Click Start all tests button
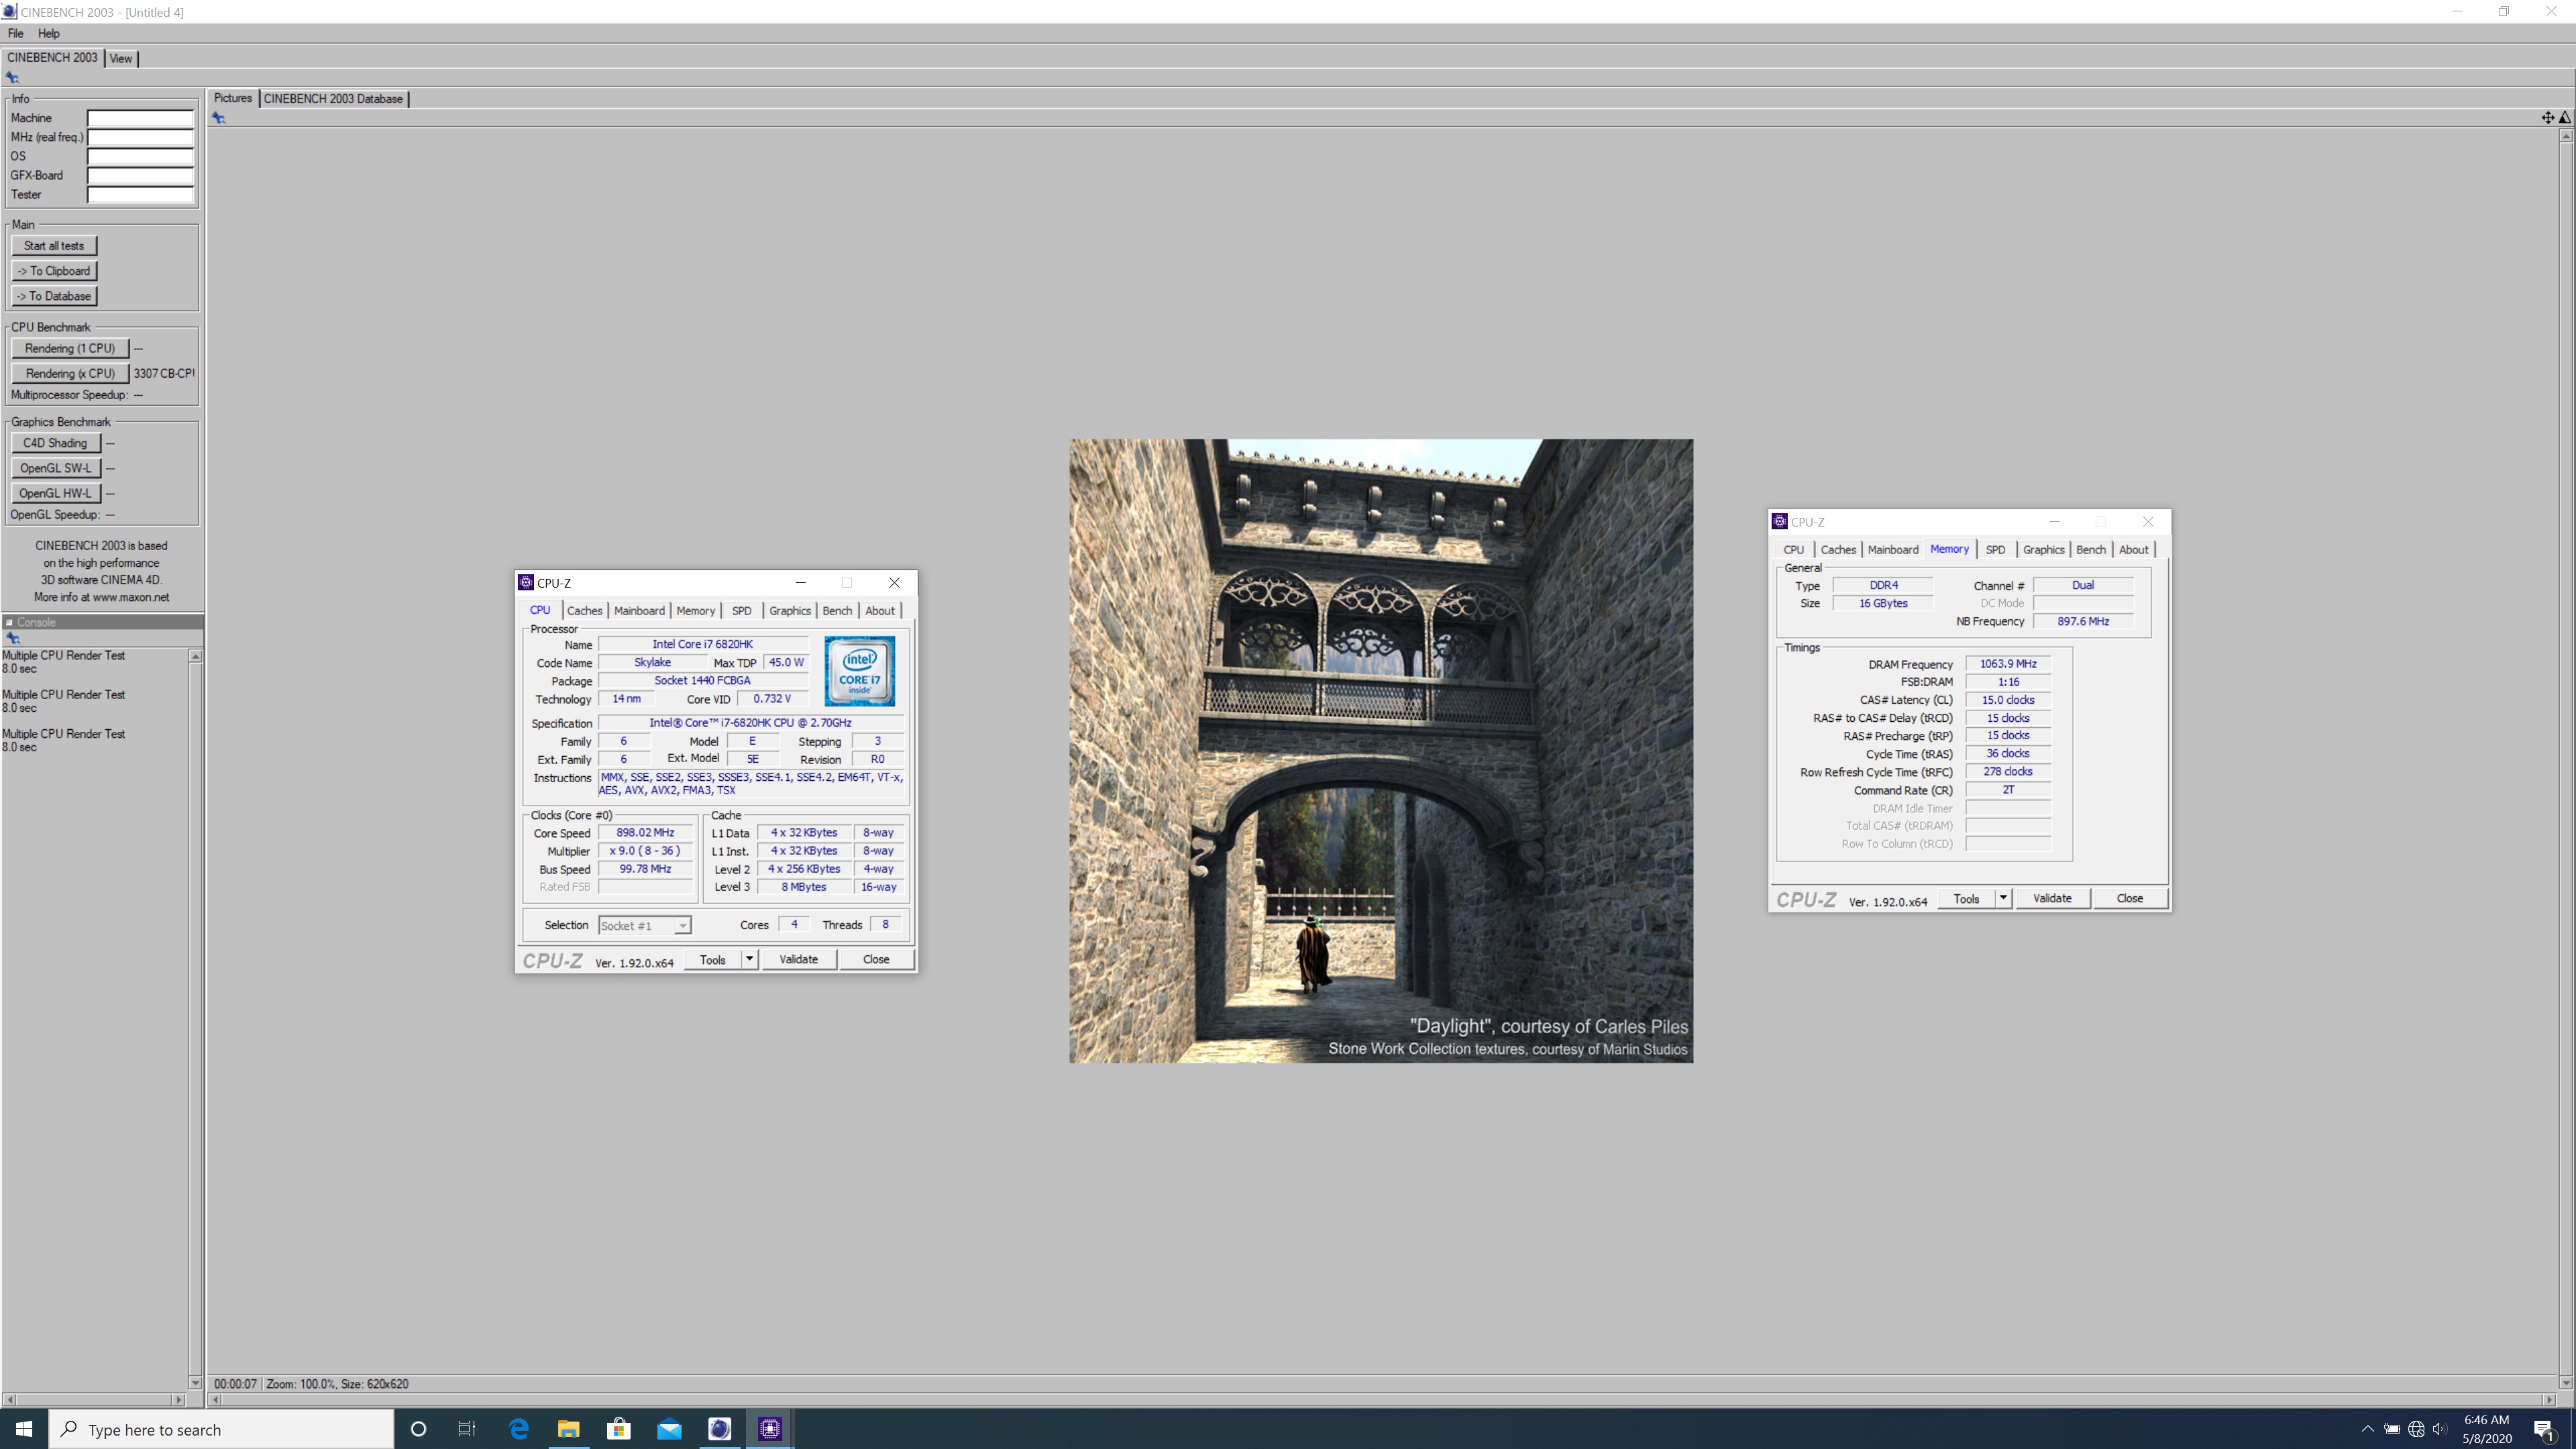This screenshot has height=1449, width=2576. tap(54, 246)
